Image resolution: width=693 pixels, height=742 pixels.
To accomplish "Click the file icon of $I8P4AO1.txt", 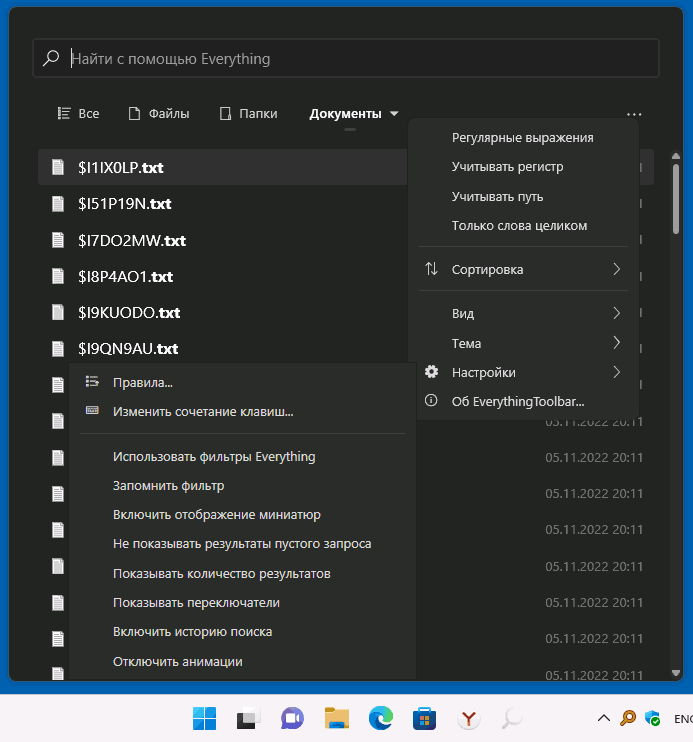I will tap(58, 276).
